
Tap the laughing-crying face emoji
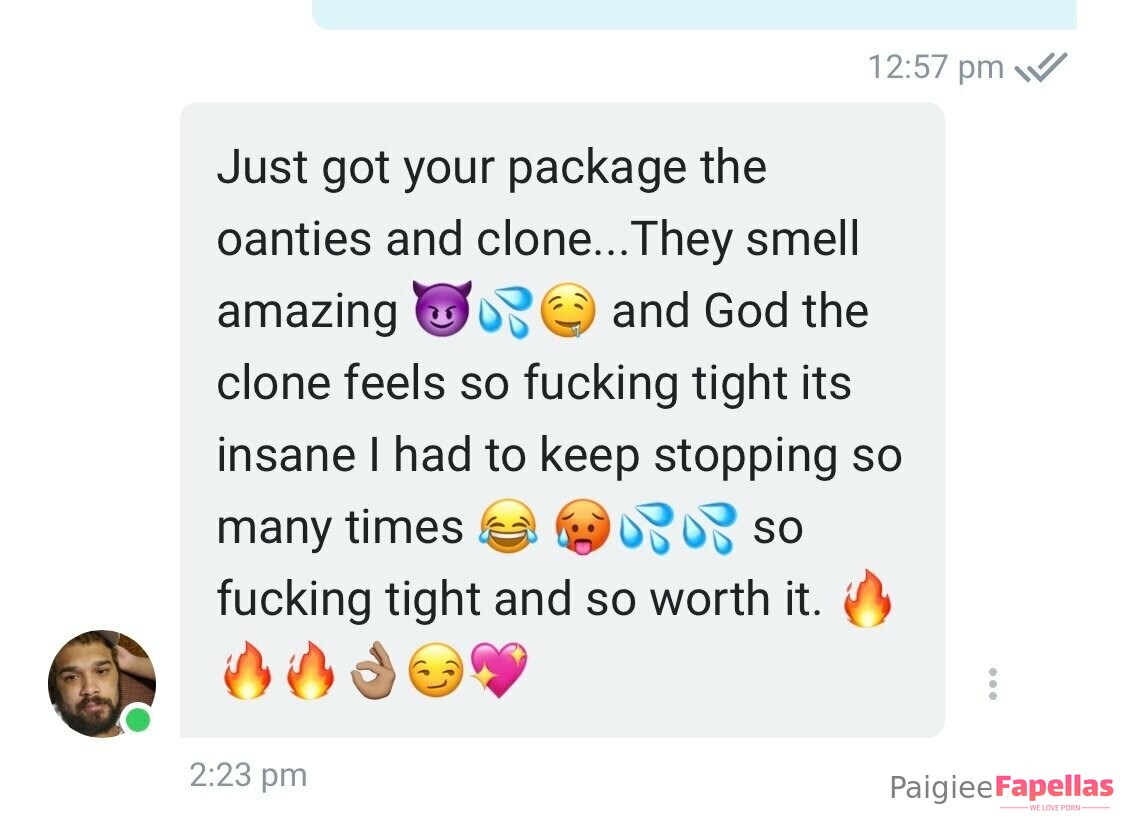508,527
